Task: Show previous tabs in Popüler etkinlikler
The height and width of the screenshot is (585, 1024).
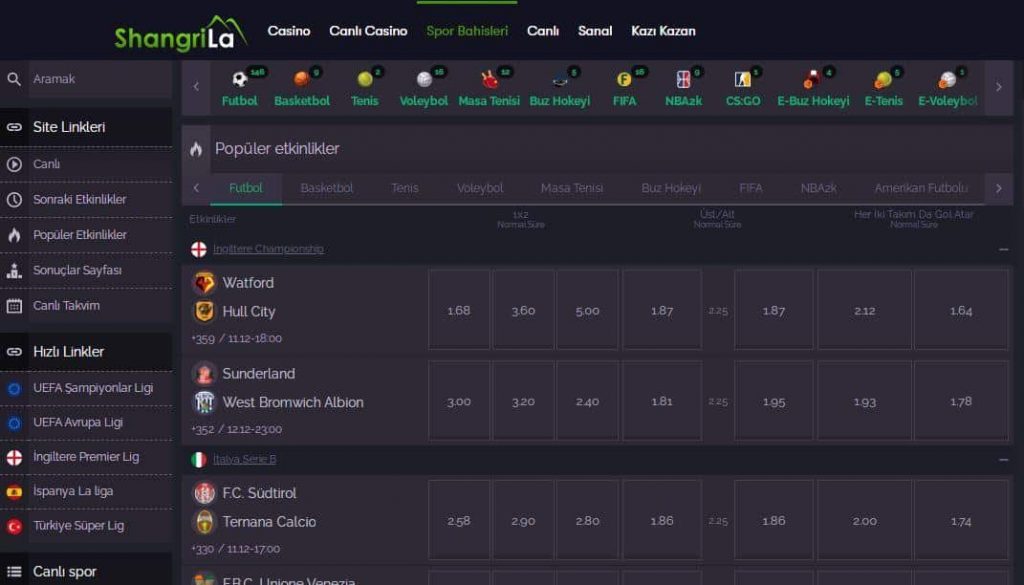Action: tap(196, 188)
